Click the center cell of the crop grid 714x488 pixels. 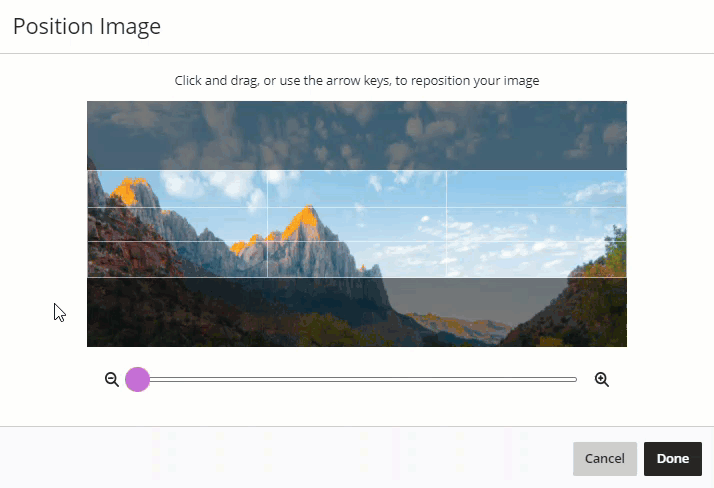tap(357, 224)
